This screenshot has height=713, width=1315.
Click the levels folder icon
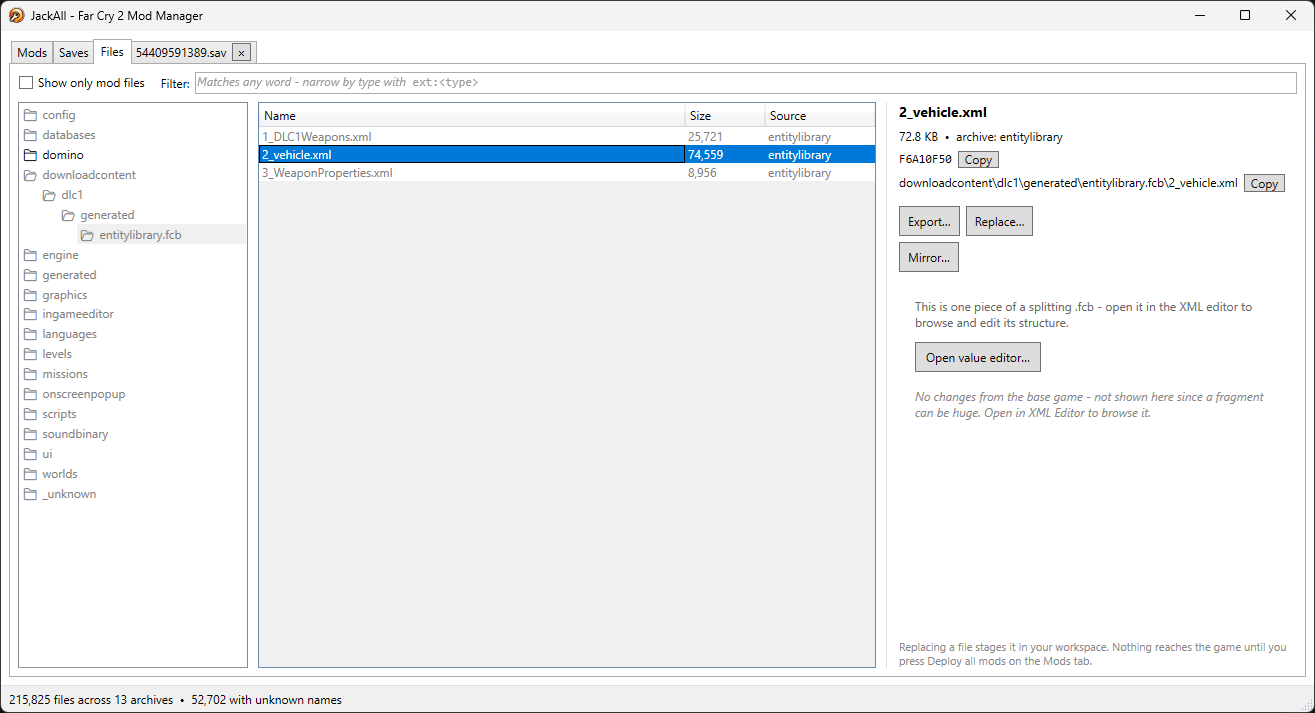[30, 354]
